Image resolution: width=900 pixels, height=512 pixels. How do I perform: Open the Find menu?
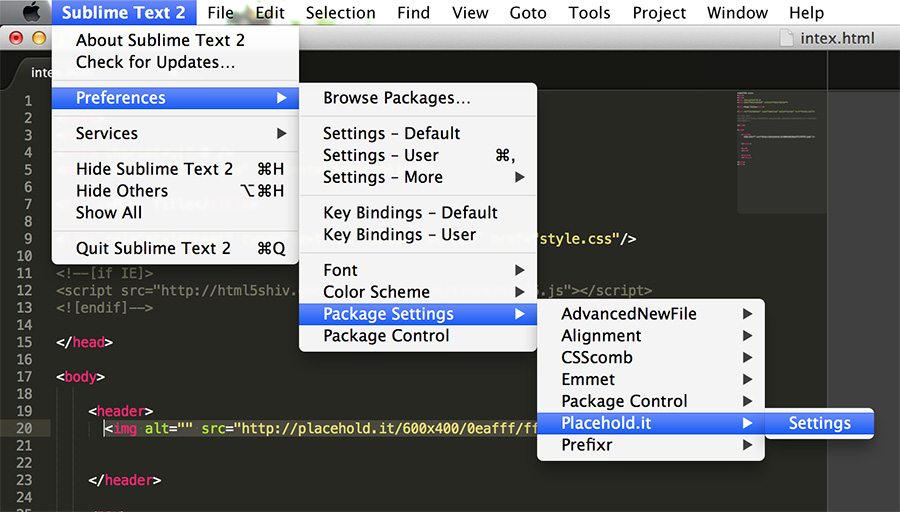(x=413, y=12)
